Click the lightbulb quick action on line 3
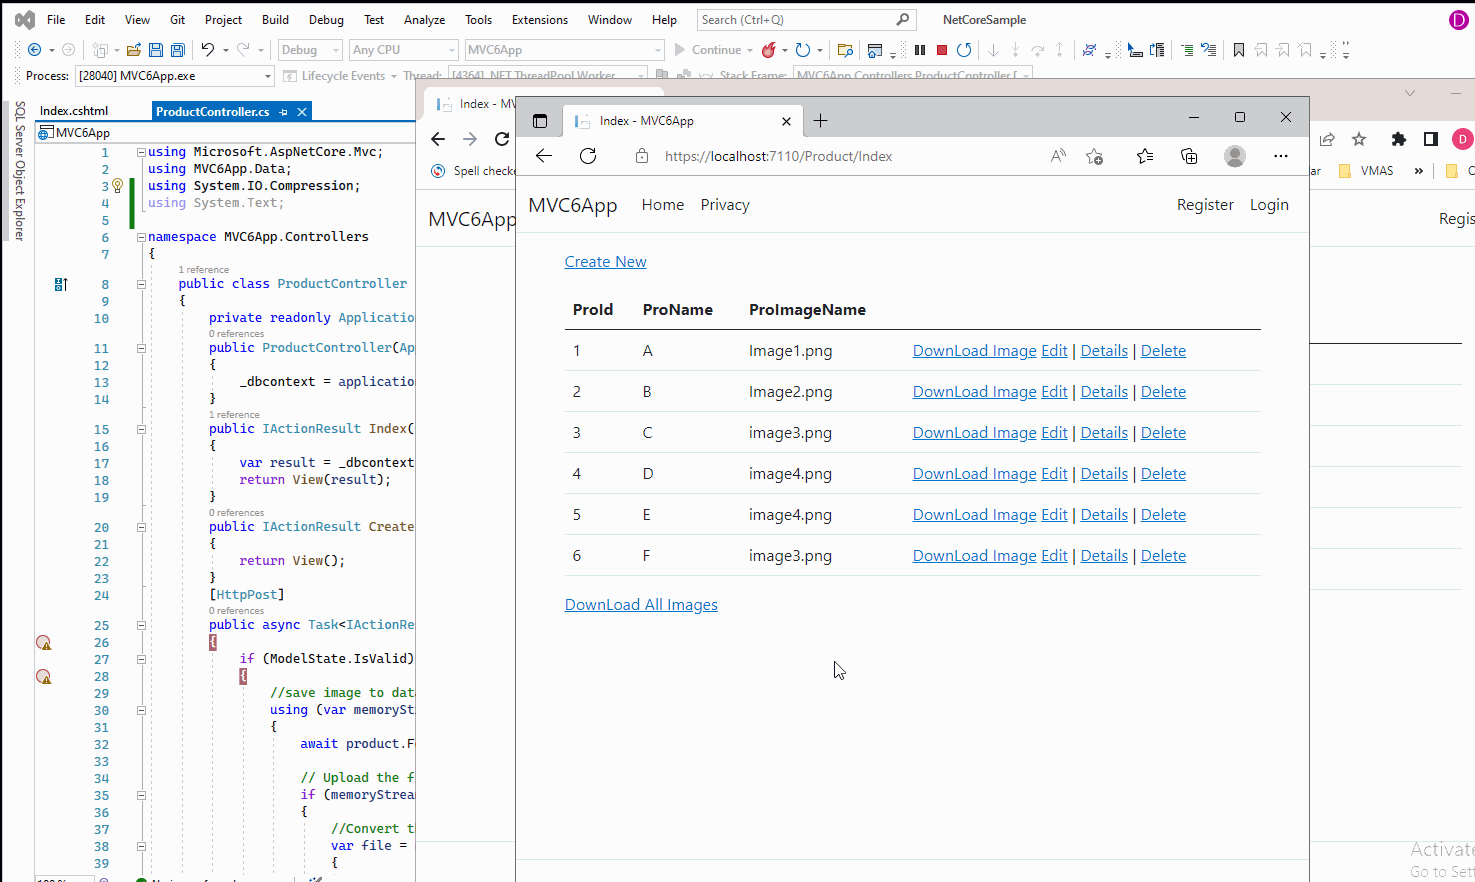 [118, 185]
